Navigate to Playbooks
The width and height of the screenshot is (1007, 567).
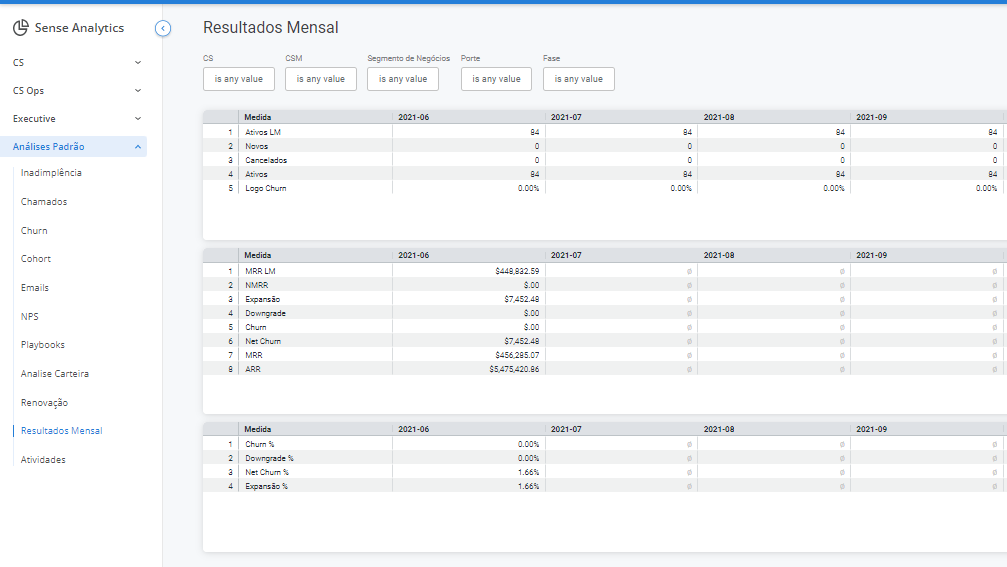43,345
